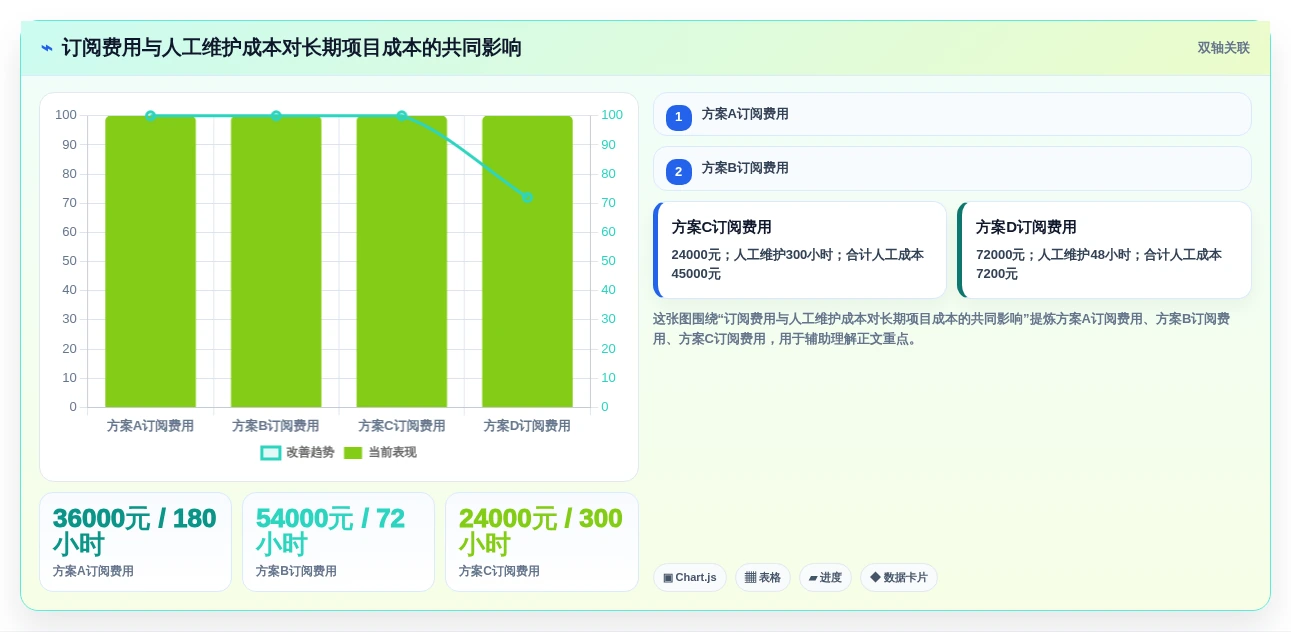Click the 方案C订阅费用 caption under 24000元

click(499, 571)
